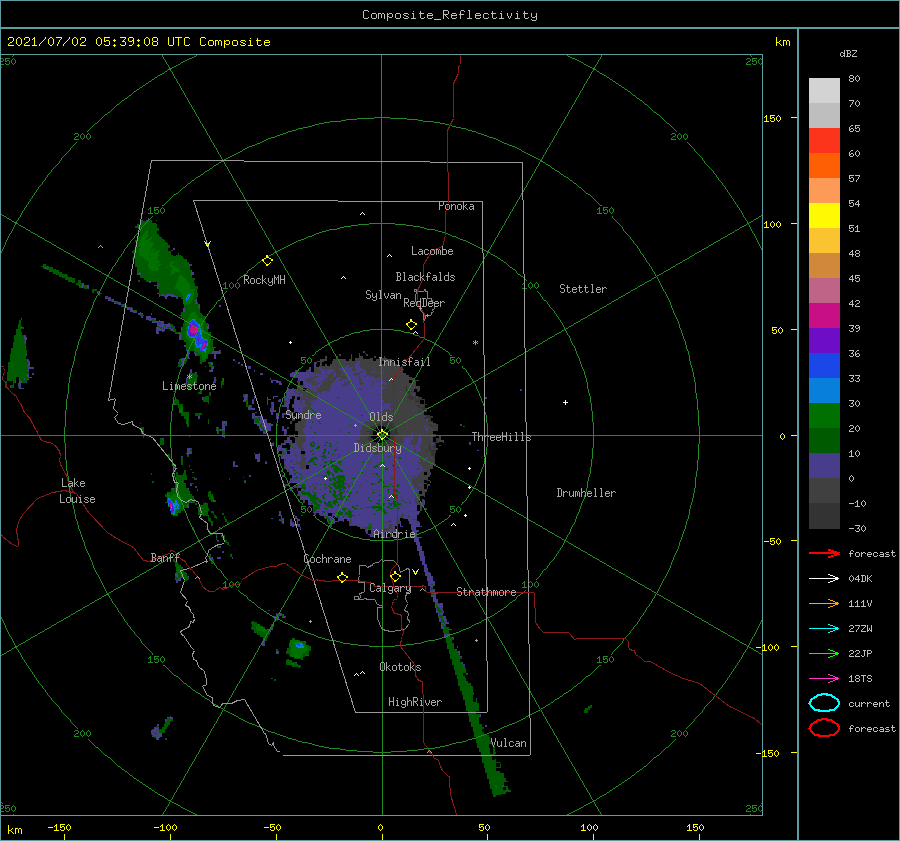This screenshot has height=841, width=900.
Task: Click the white 04DK arrow icon
Action: pos(824,578)
